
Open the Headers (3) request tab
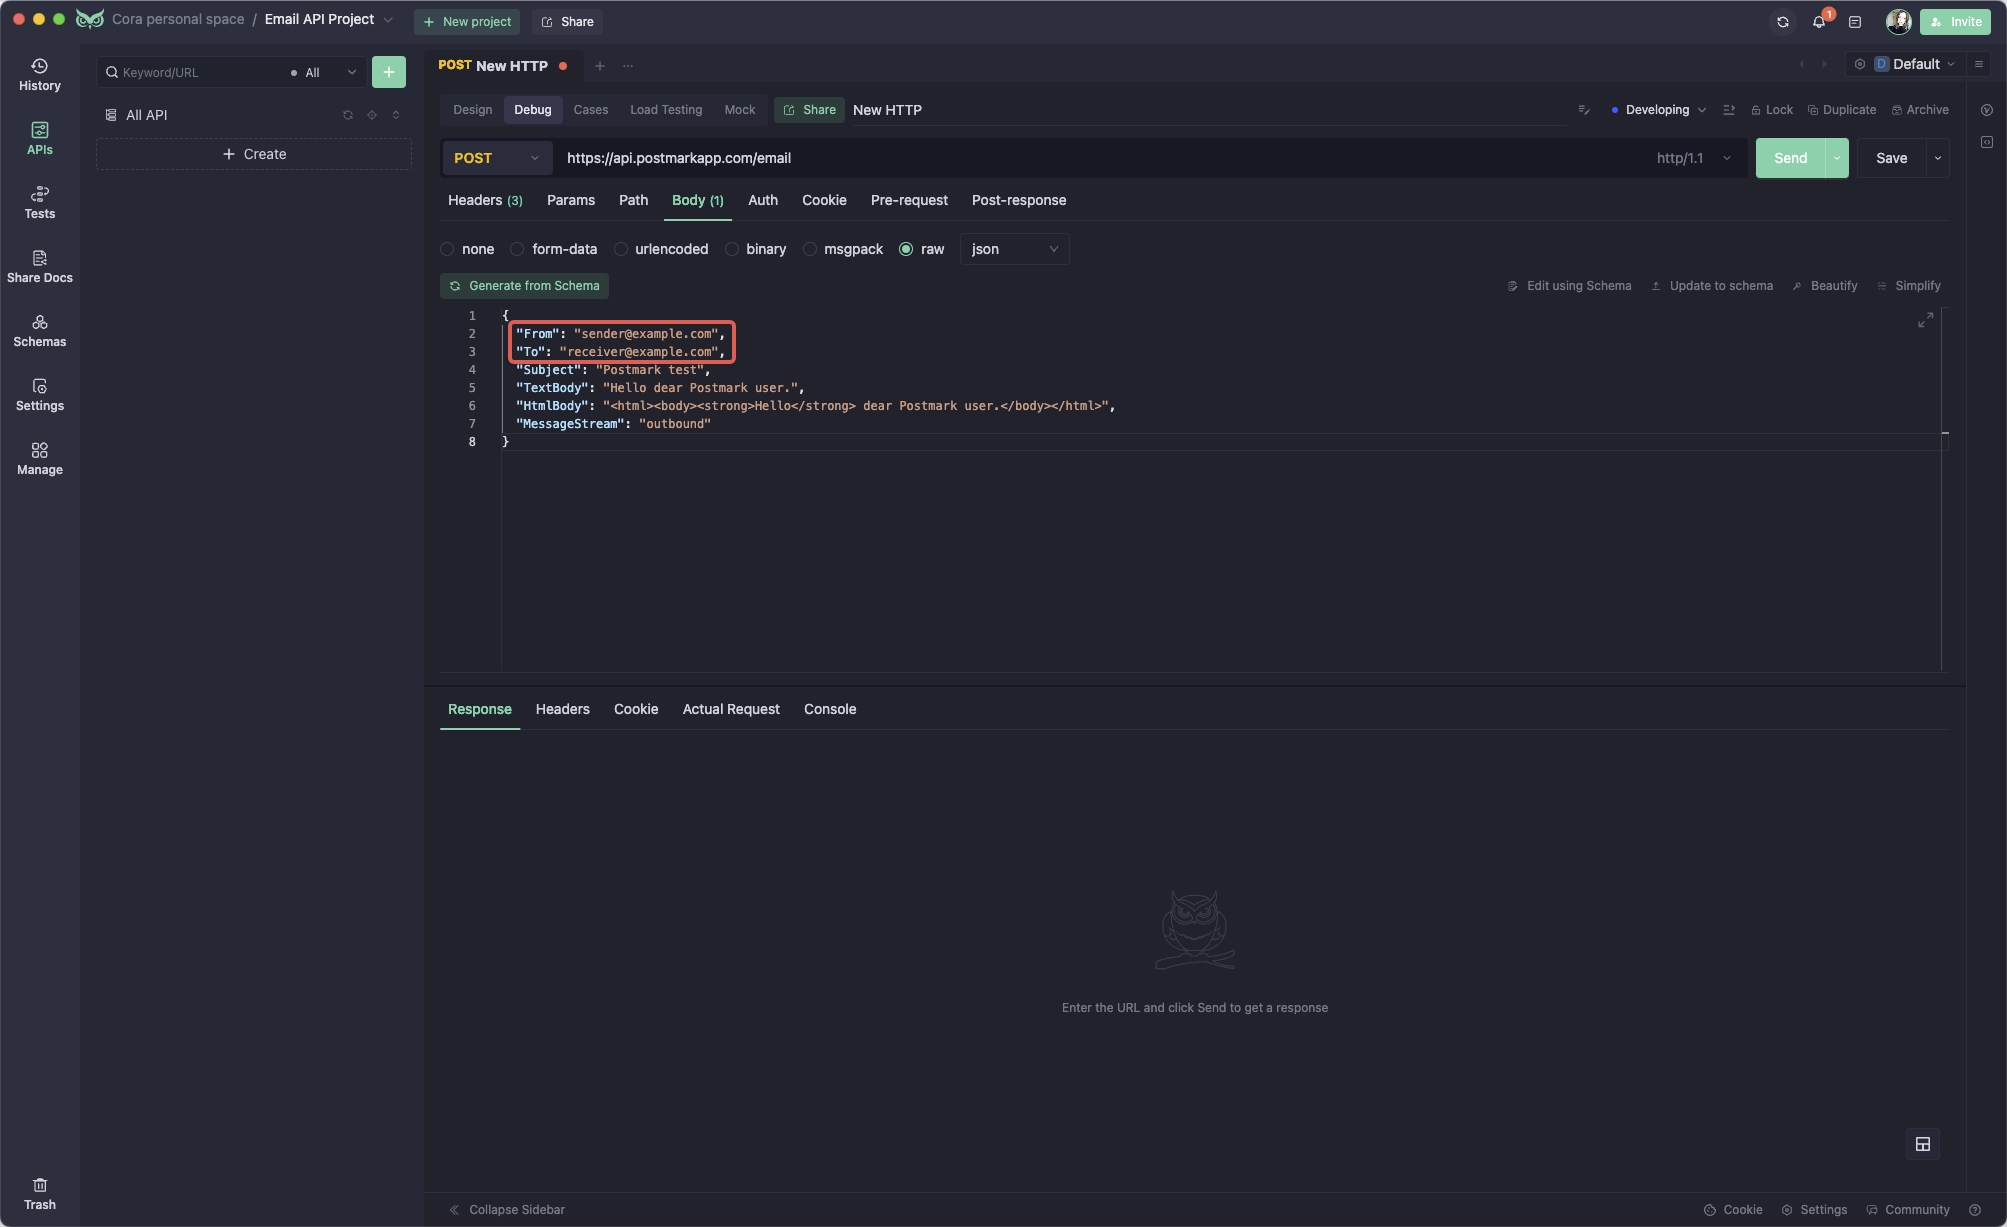485,200
